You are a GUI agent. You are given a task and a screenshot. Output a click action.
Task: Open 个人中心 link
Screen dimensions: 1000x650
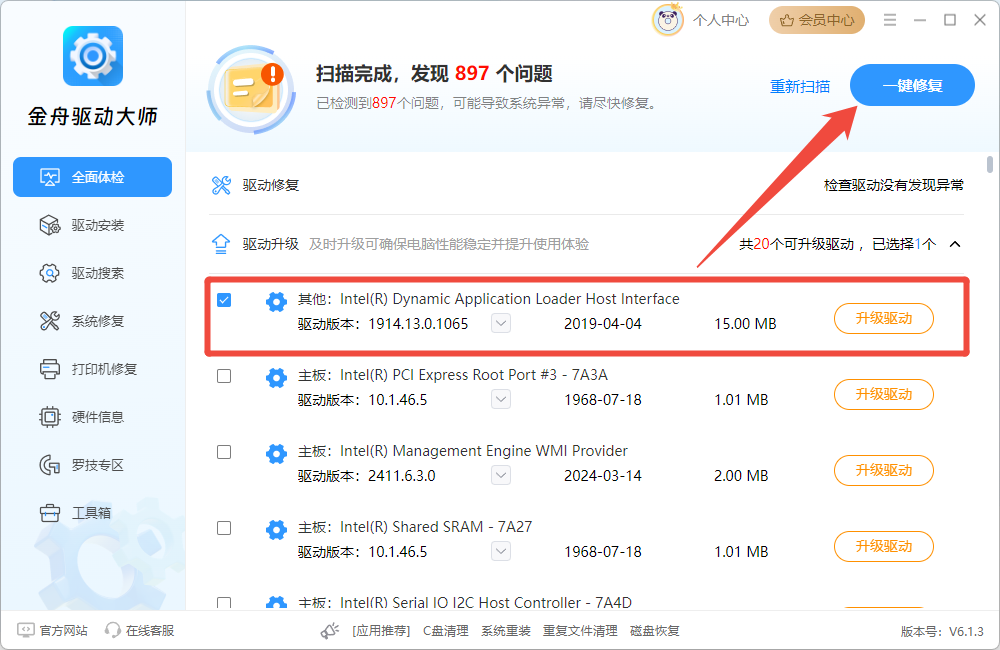pyautogui.click(x=721, y=20)
